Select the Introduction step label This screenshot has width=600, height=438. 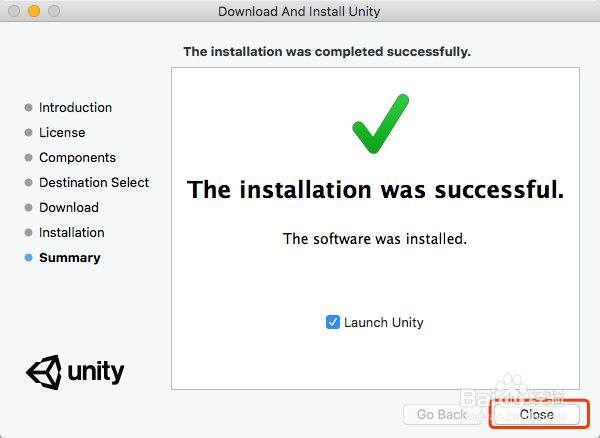tap(75, 107)
